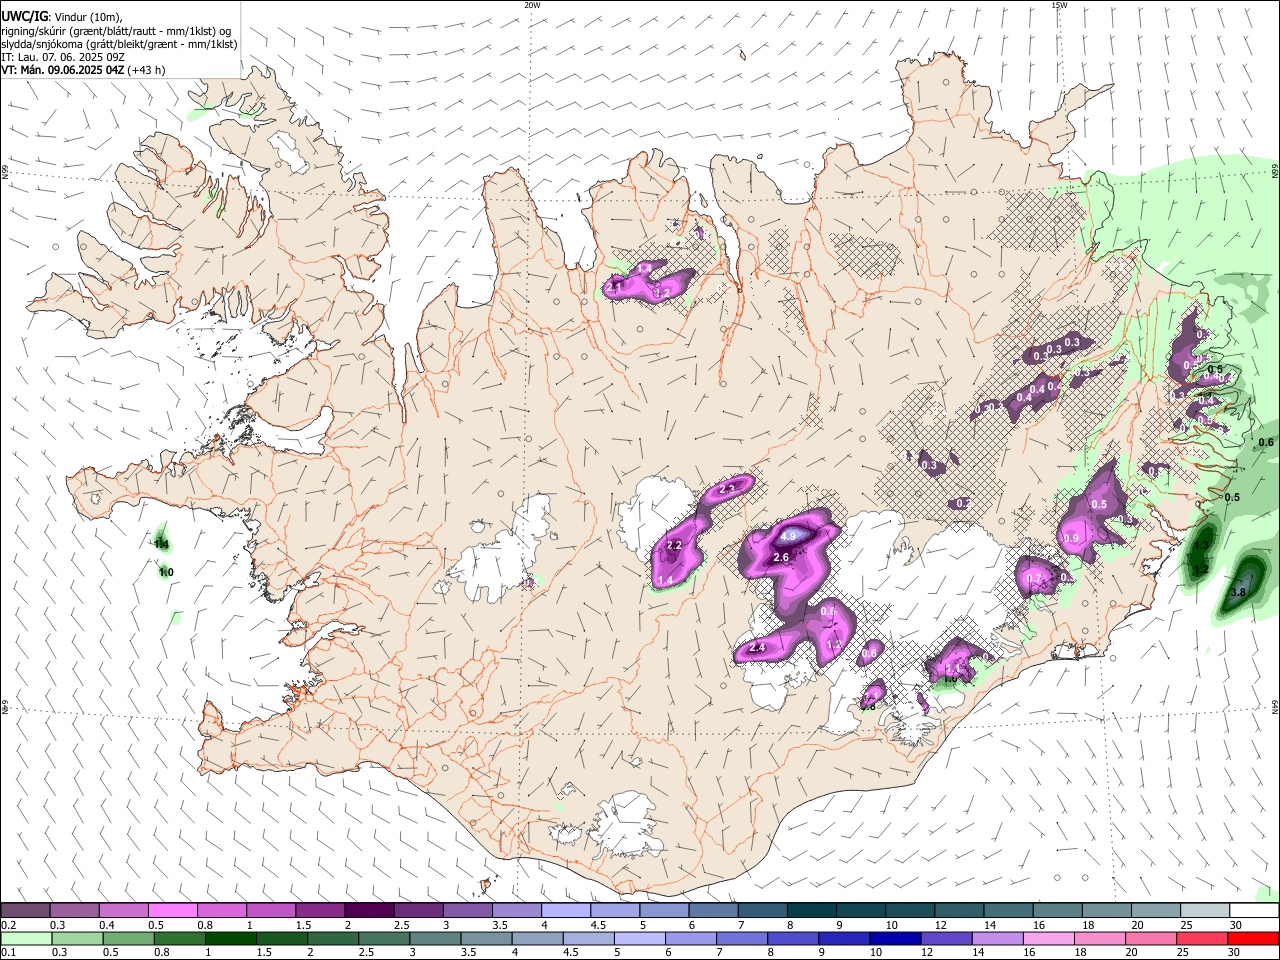Click the 0.9 snowfall value in the east
Image resolution: width=1280 pixels, height=960 pixels.
click(x=1071, y=539)
